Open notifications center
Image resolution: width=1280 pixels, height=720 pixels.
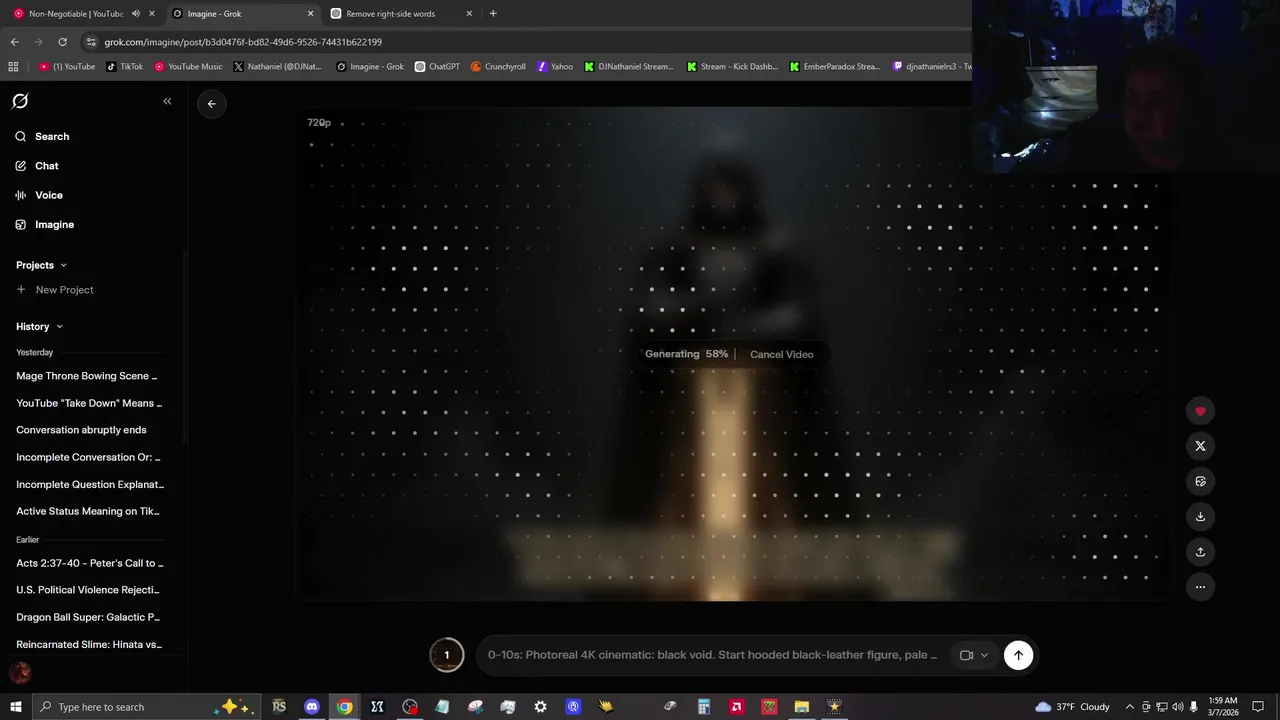1258,707
